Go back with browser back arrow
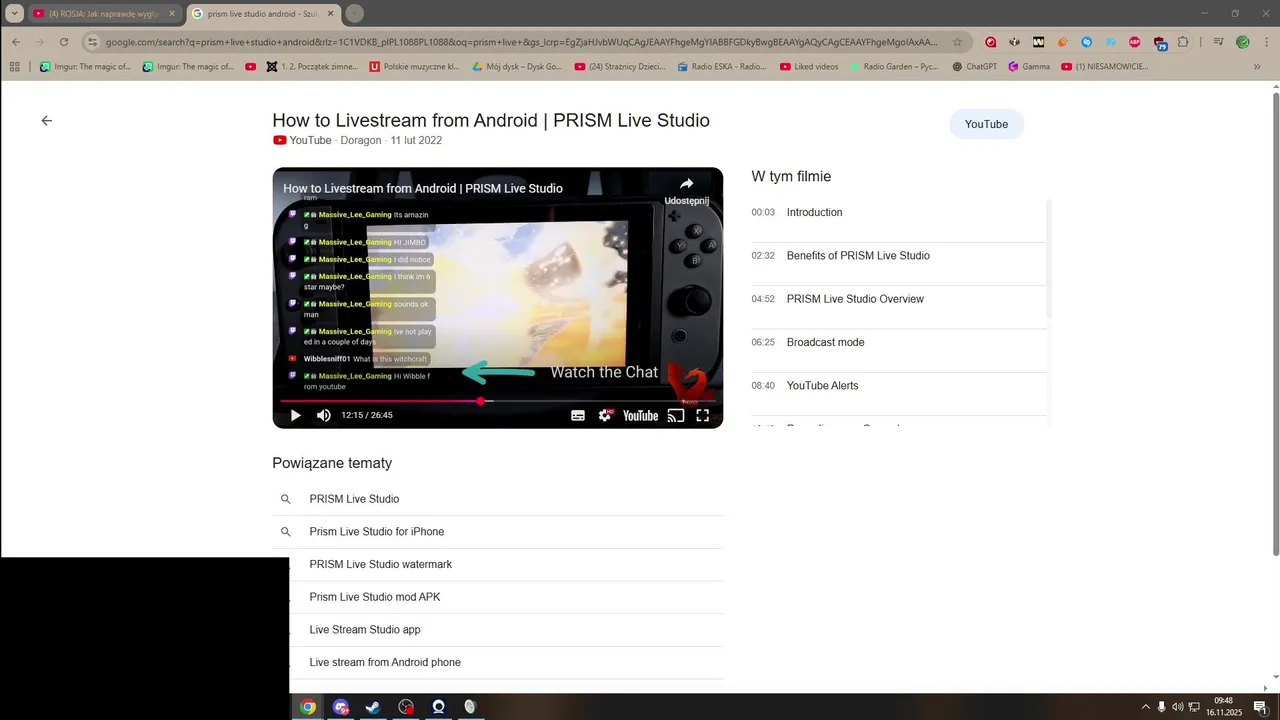Screen dimensions: 1280x720 pos(16,42)
